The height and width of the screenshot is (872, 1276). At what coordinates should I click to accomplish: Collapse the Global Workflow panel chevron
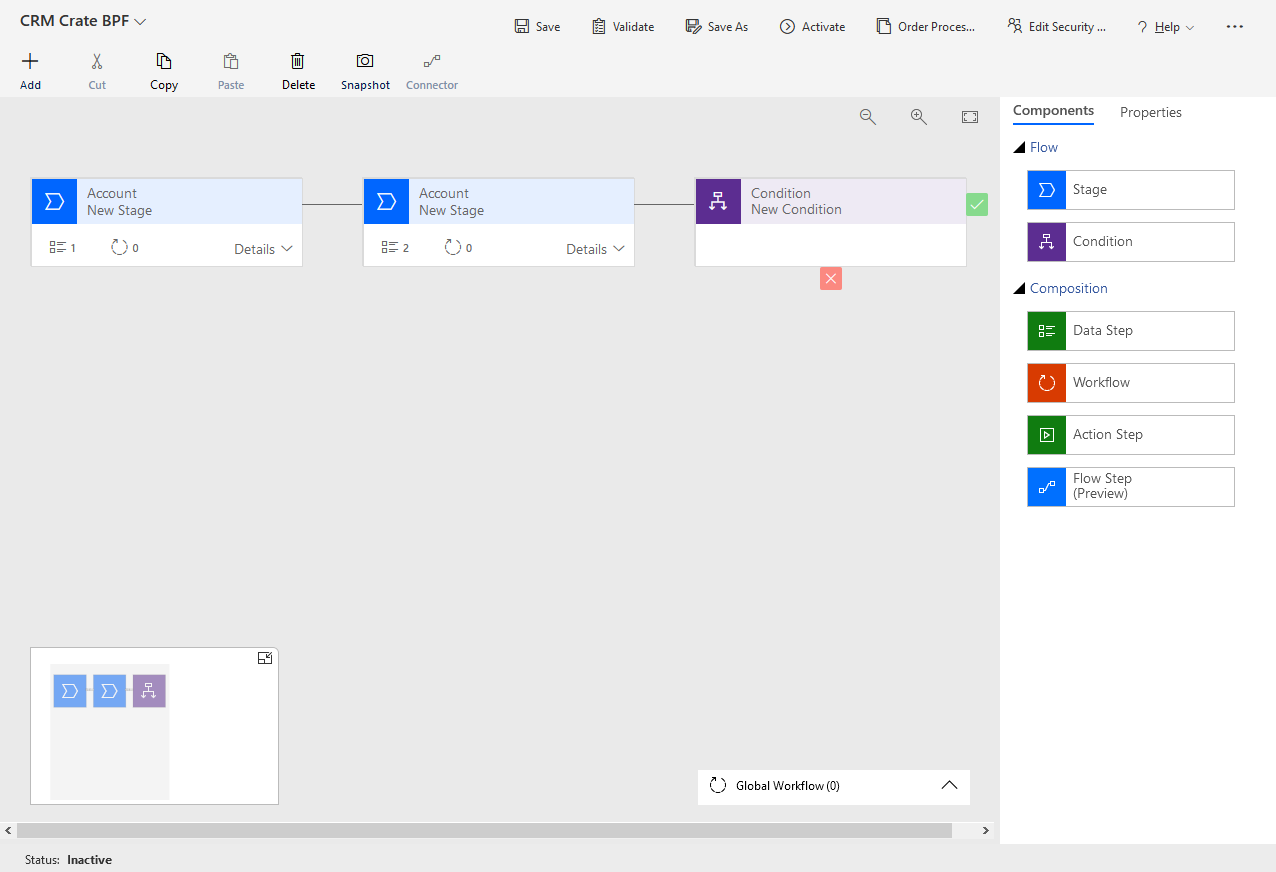coord(949,786)
